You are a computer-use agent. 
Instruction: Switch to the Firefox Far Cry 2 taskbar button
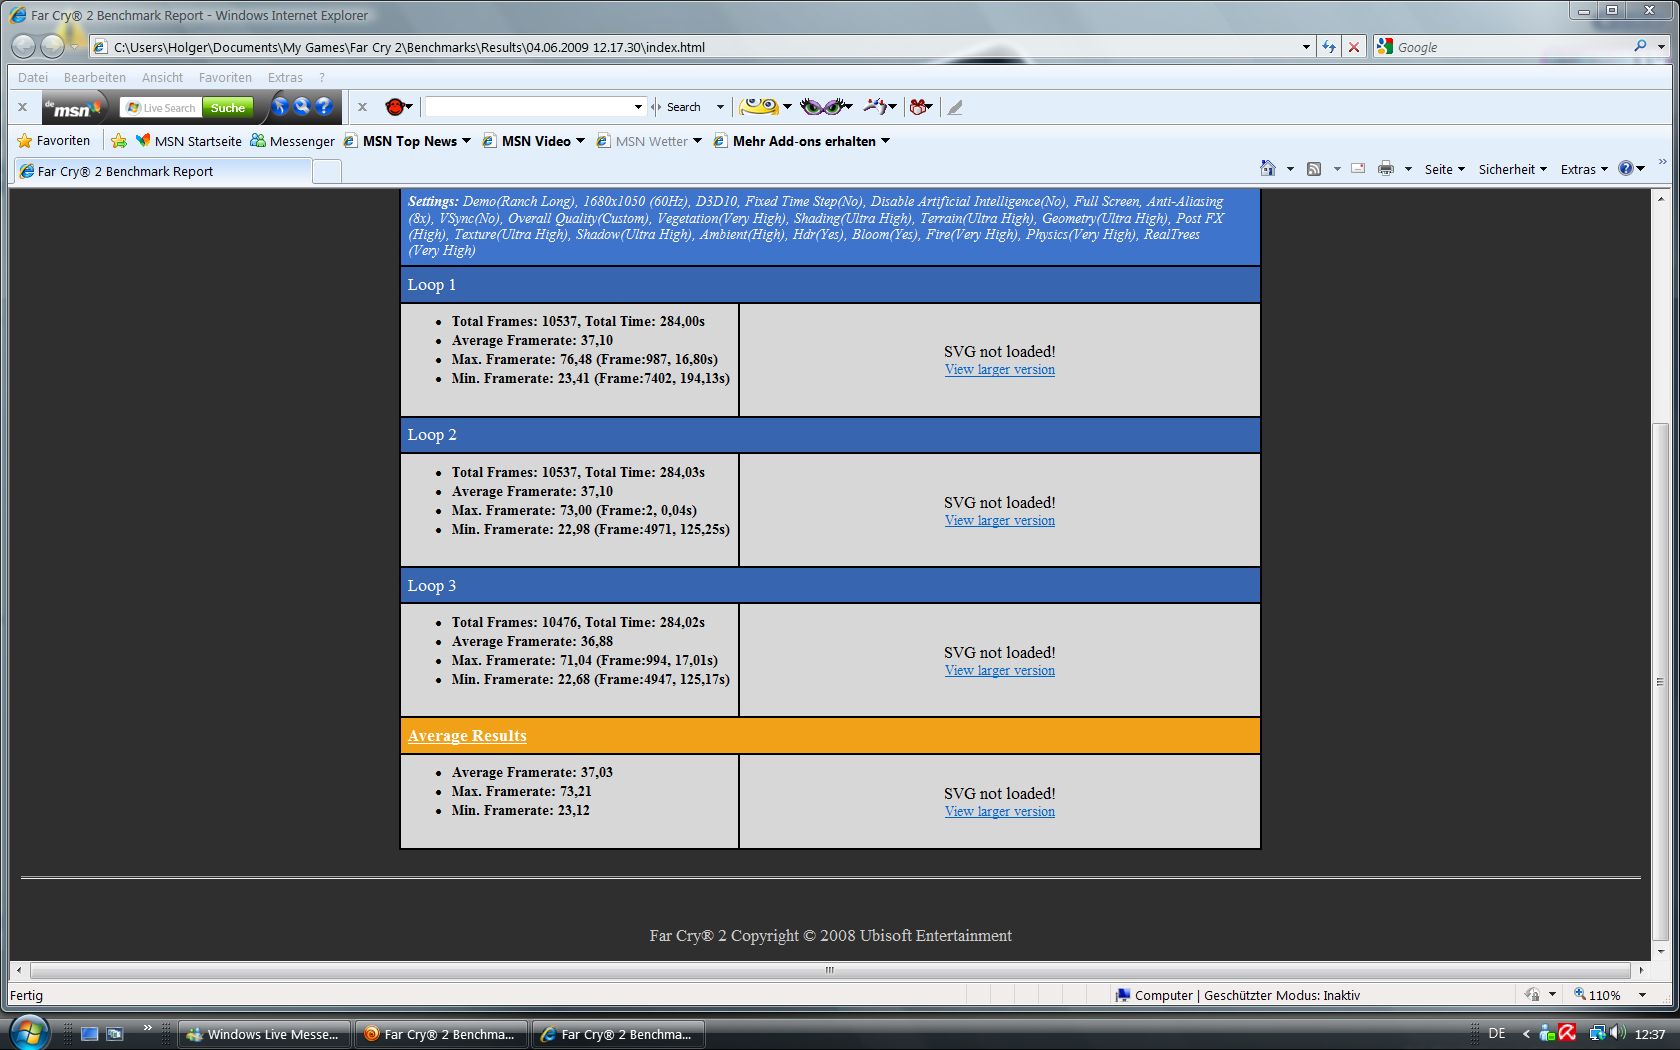(x=441, y=1034)
